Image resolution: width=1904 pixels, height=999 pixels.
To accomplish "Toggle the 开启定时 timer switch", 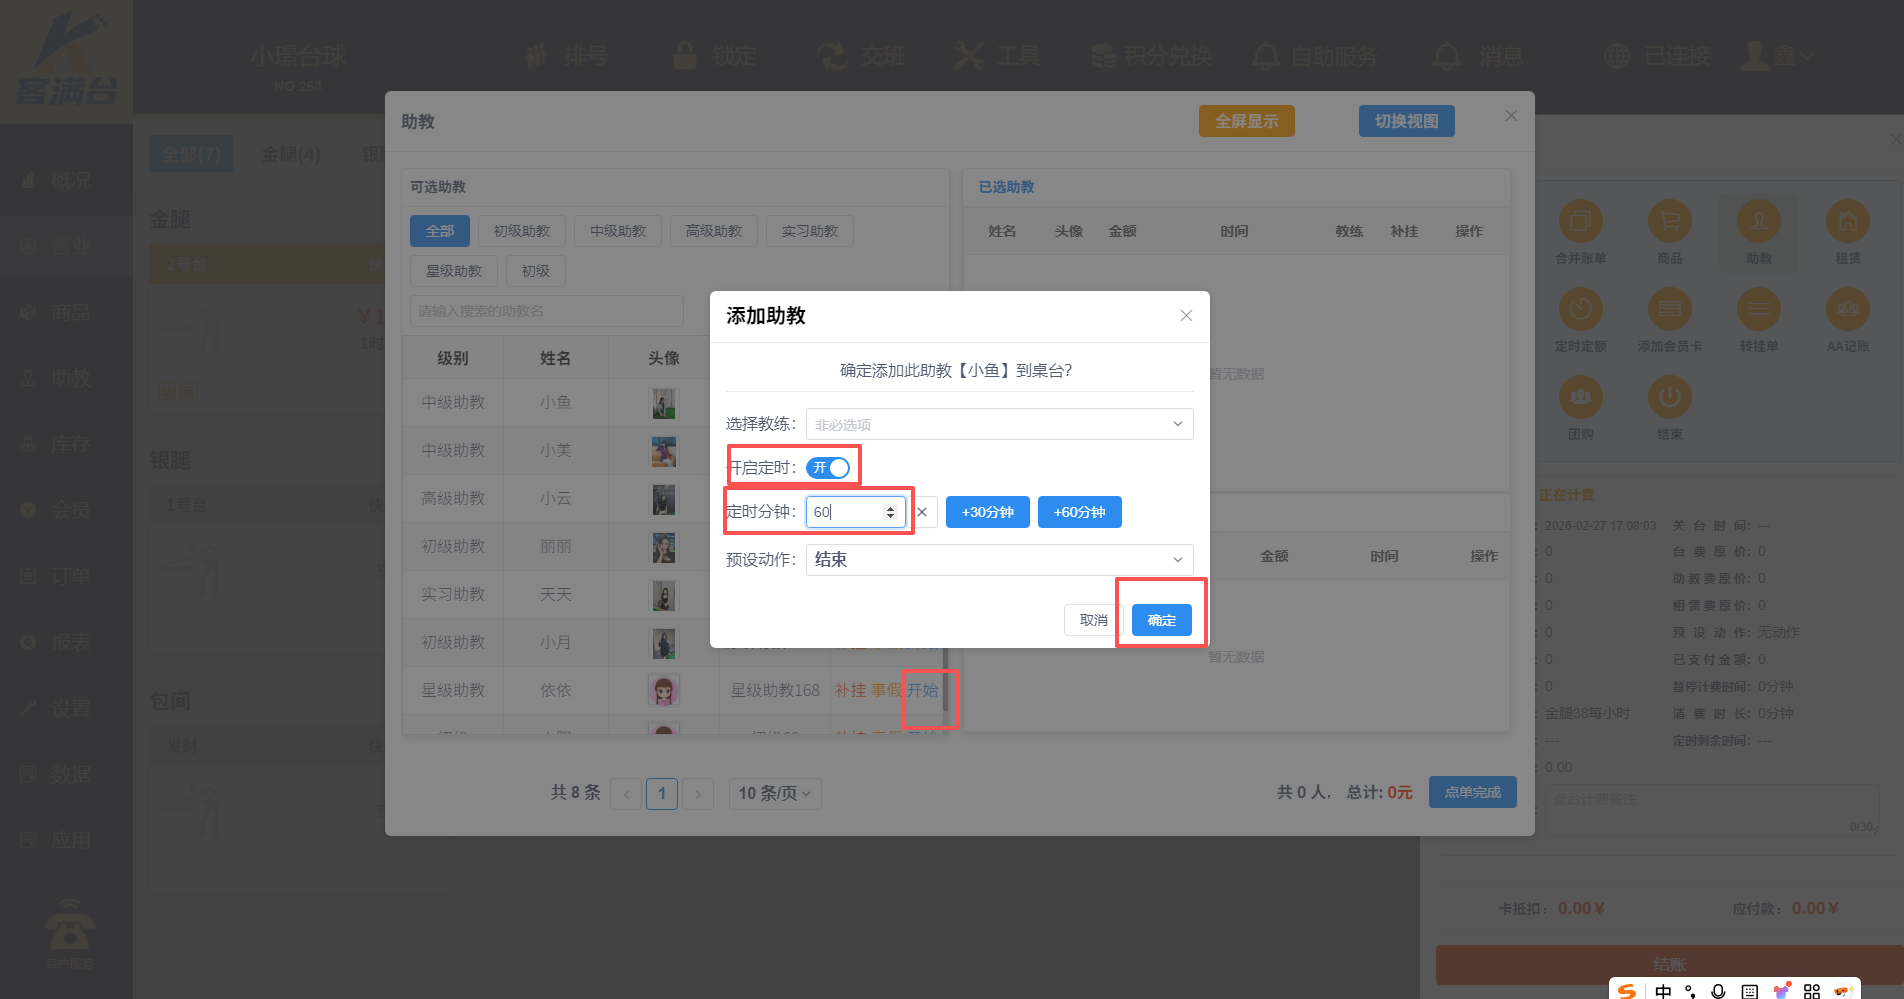I will (x=828, y=468).
